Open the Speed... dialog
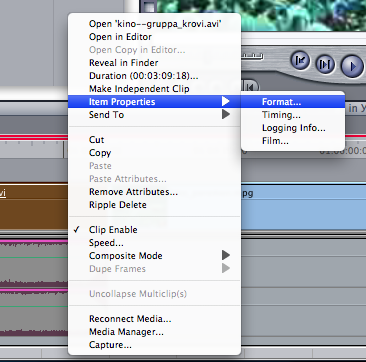Viewport: 366px width, 362px height. tap(154, 243)
